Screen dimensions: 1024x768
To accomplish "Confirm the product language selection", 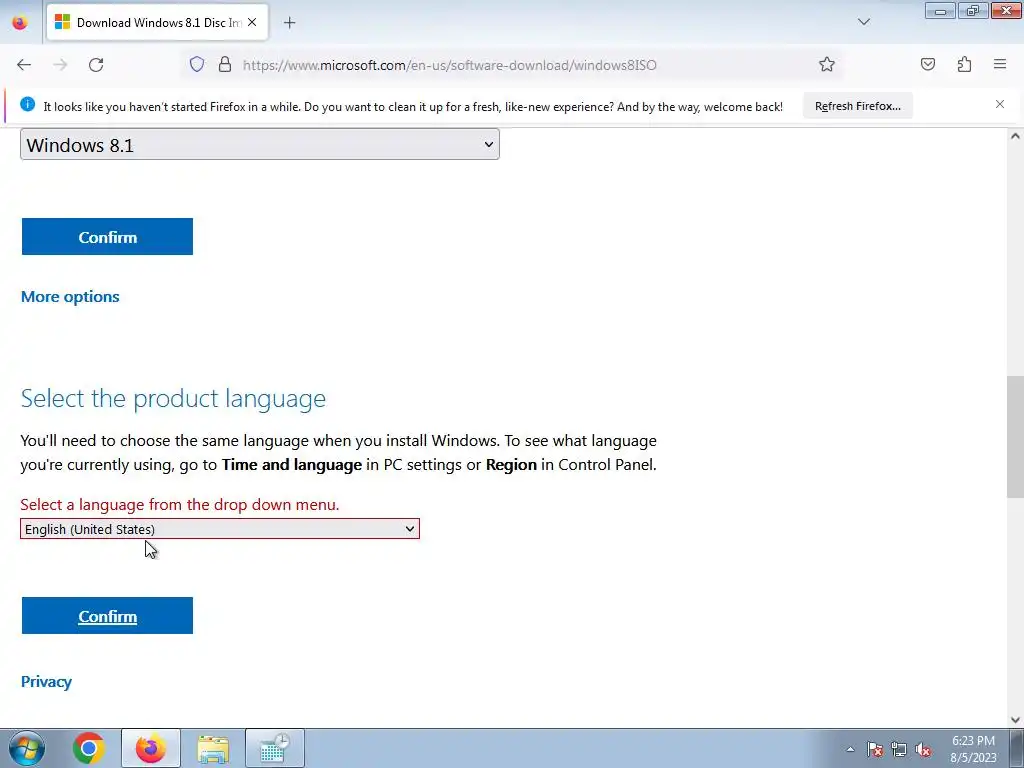I will [107, 616].
